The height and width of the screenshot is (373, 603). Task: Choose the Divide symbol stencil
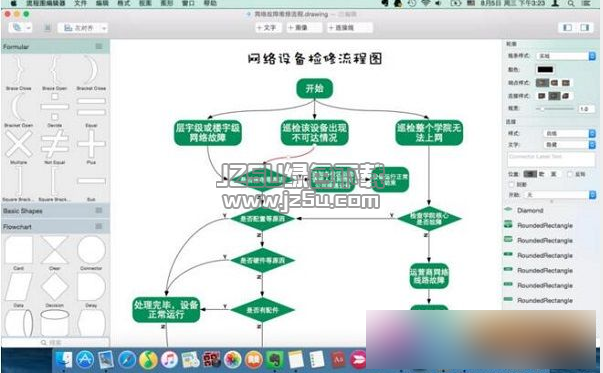tap(54, 107)
